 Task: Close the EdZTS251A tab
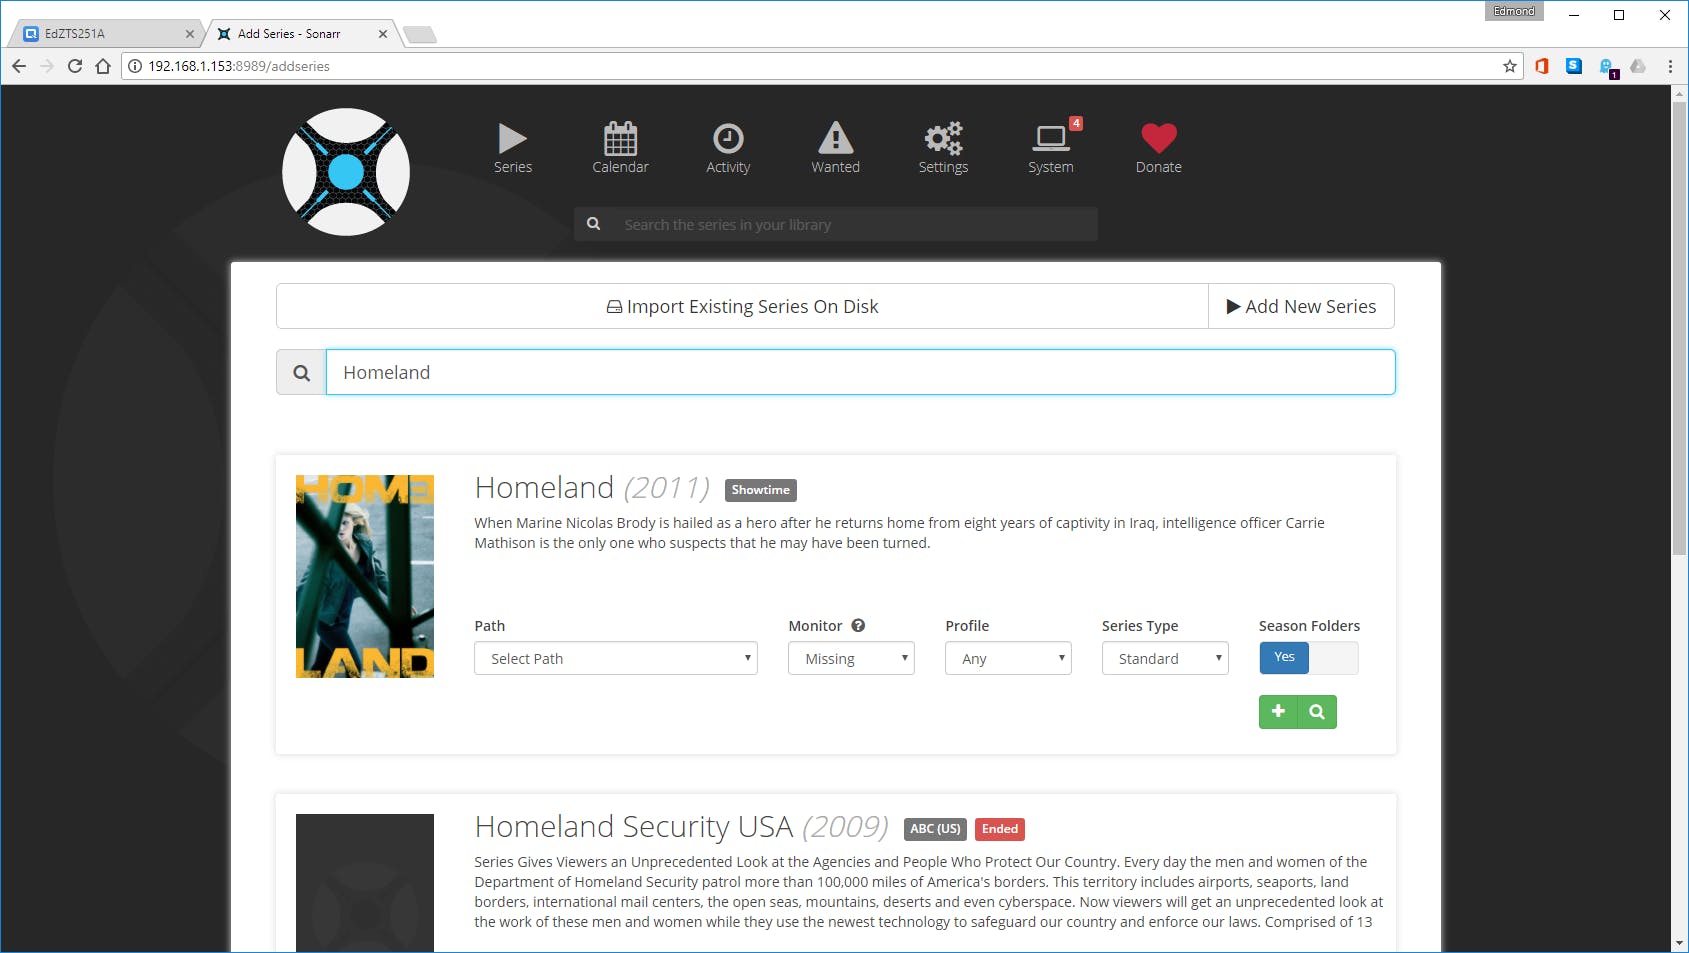(x=190, y=34)
